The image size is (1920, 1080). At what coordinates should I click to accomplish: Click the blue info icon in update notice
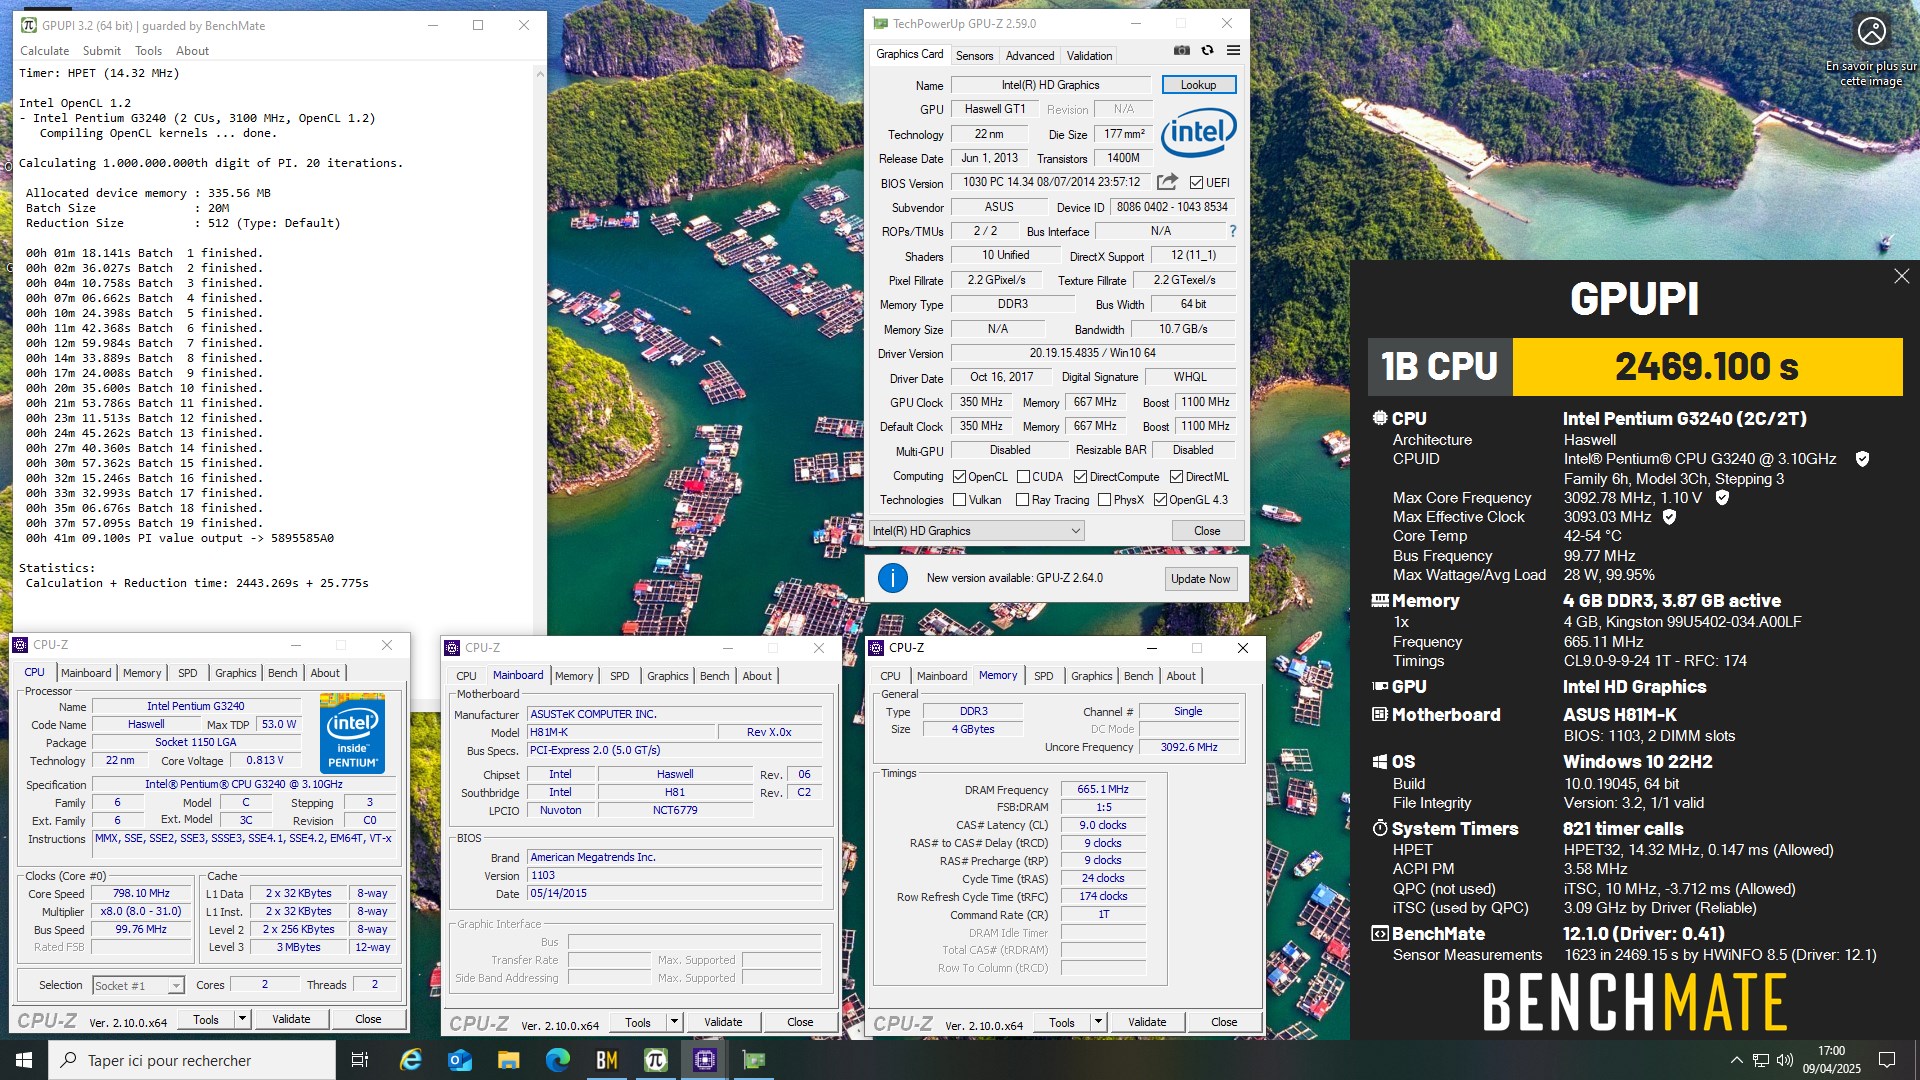tap(892, 578)
